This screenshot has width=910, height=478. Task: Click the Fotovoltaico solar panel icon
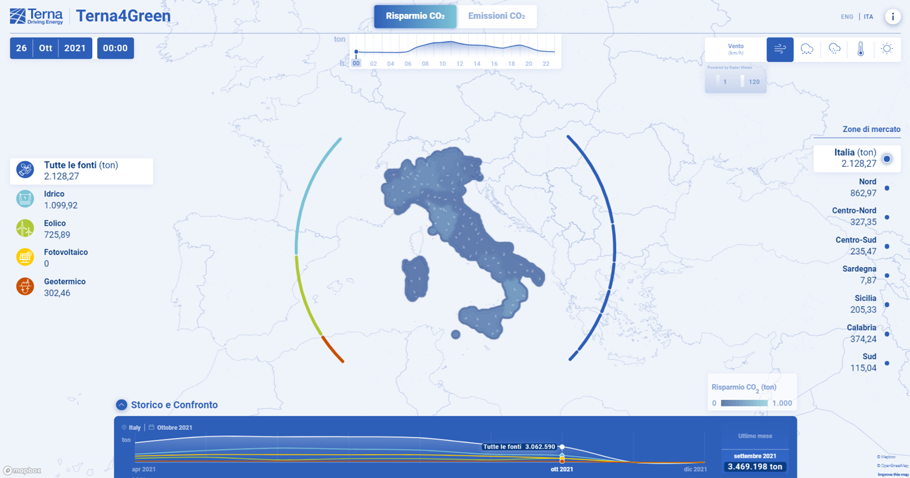(x=25, y=257)
